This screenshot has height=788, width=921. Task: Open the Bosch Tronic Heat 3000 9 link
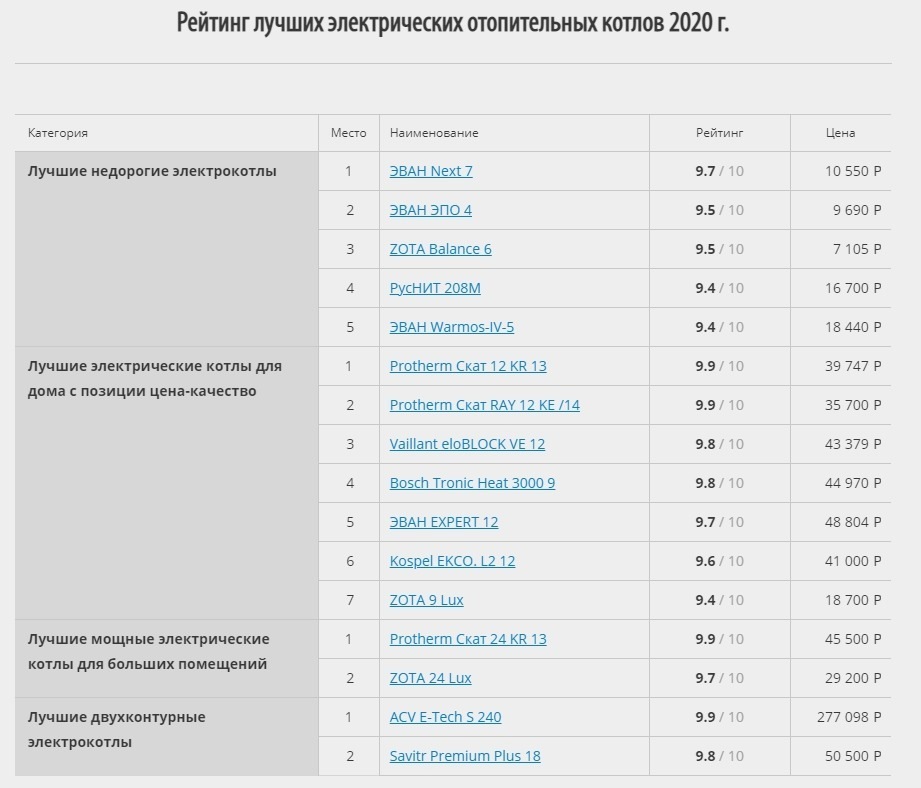click(472, 483)
